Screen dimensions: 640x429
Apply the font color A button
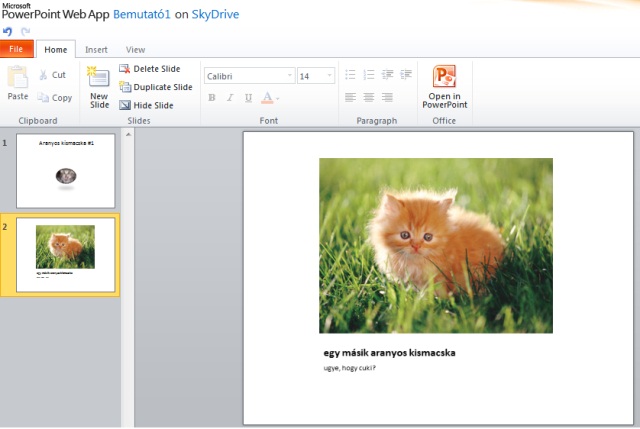point(267,98)
